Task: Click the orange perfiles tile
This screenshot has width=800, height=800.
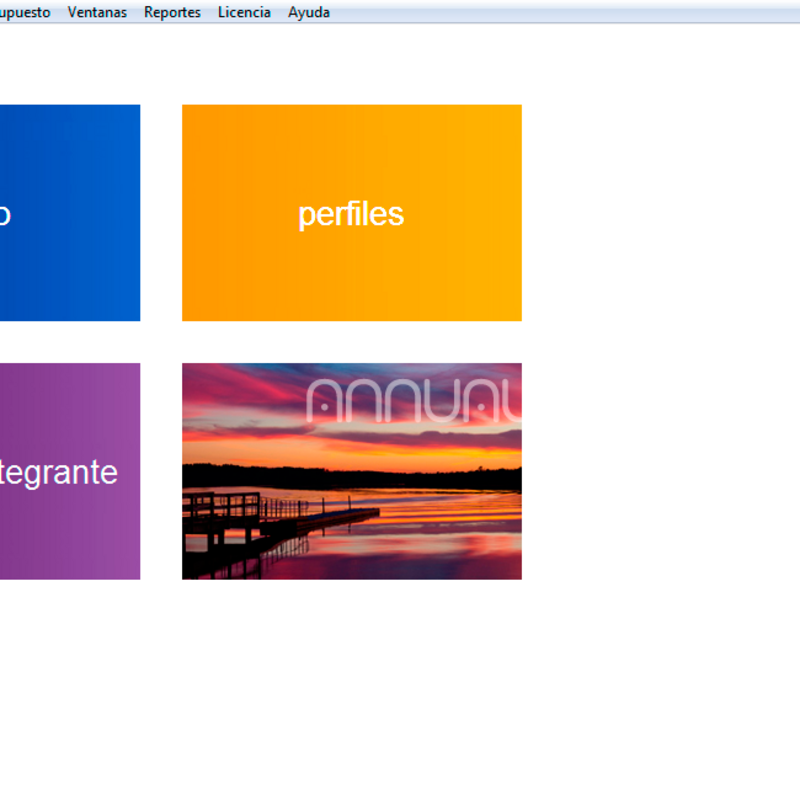Action: pyautogui.click(x=352, y=213)
